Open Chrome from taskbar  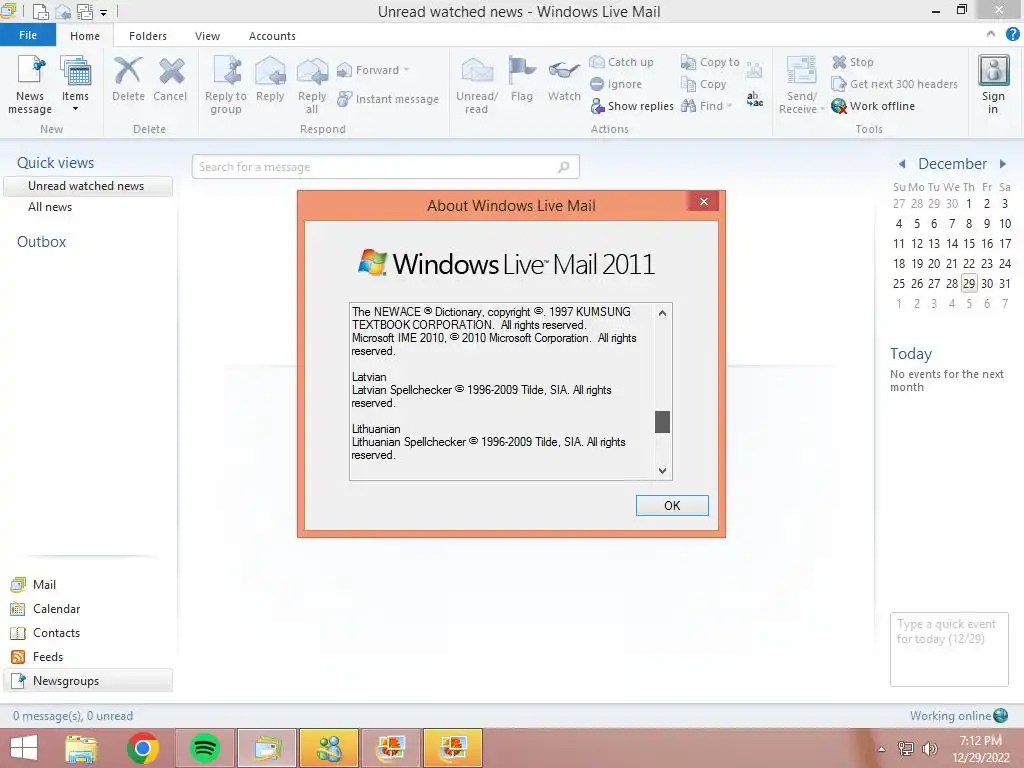pos(142,748)
